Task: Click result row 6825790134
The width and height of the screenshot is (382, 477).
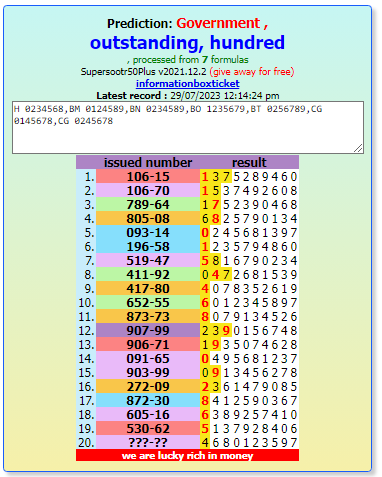Action: pyautogui.click(x=249, y=218)
